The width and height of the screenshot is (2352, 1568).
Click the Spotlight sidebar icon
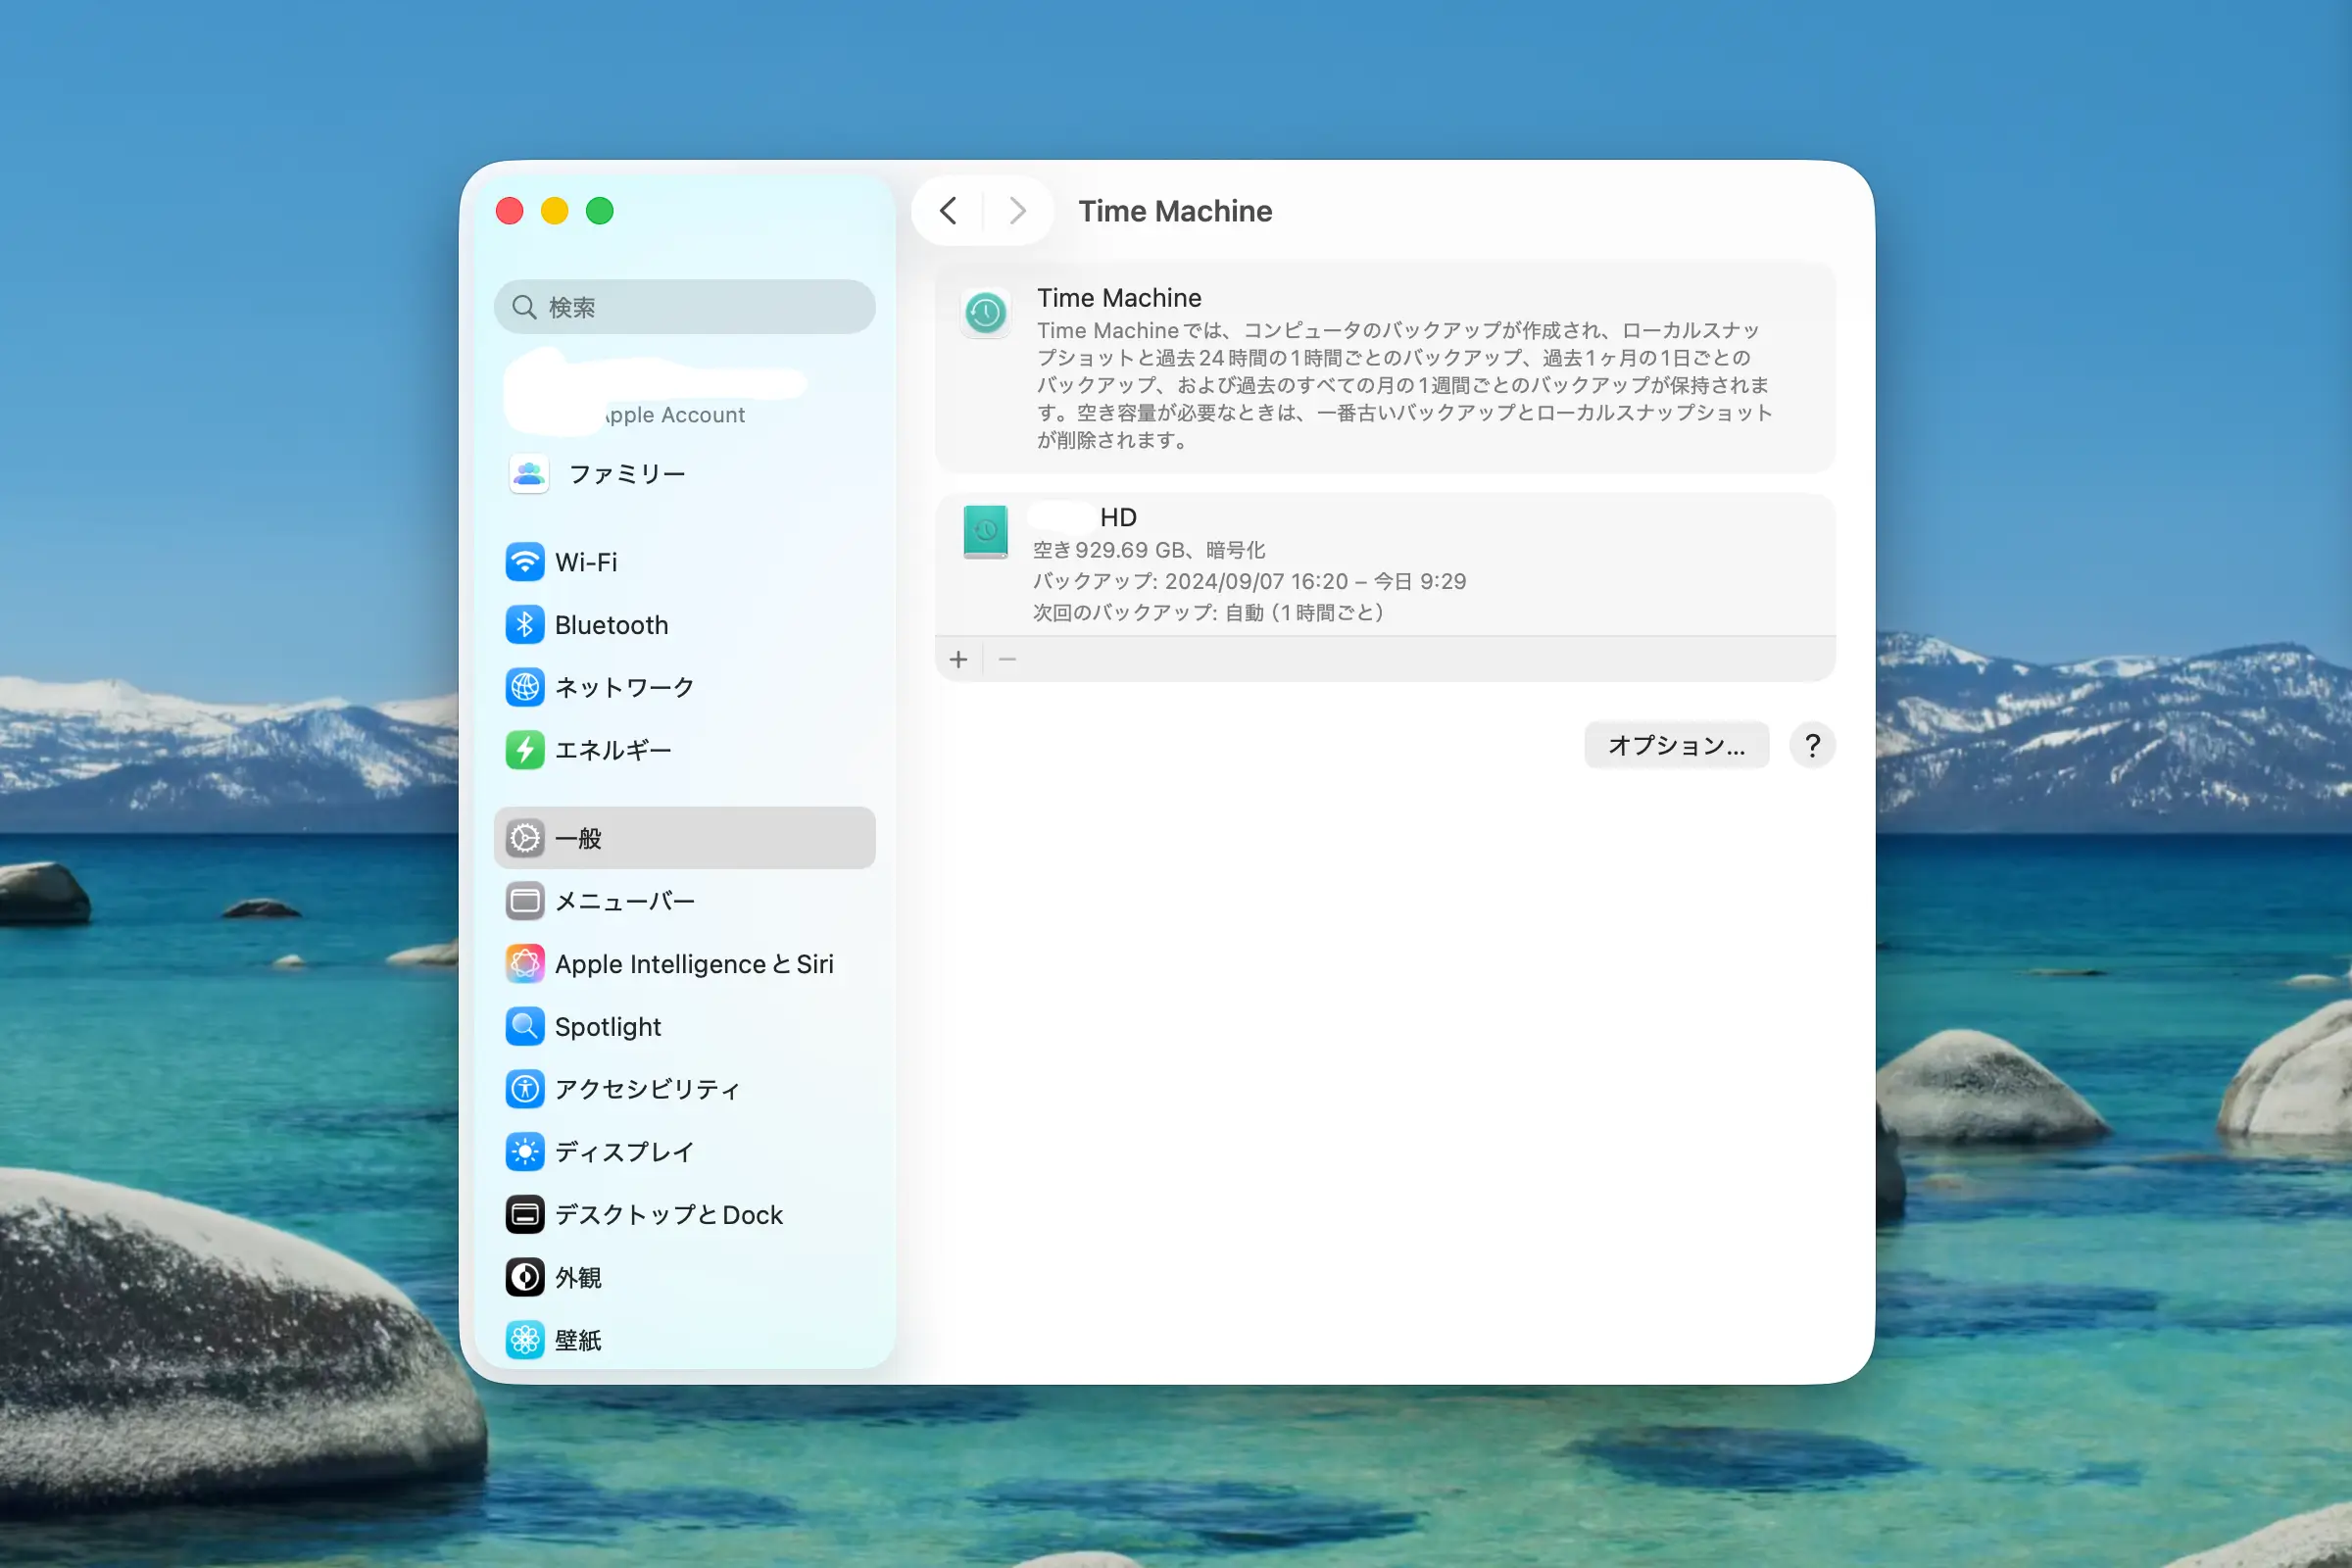click(524, 1026)
